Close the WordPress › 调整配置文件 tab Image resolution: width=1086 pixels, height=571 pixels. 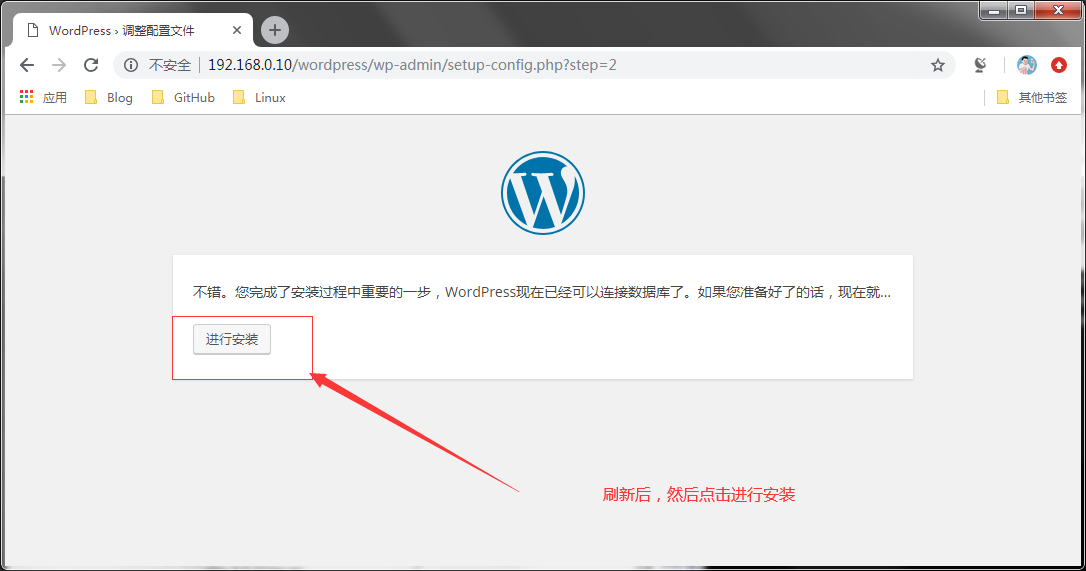pyautogui.click(x=237, y=30)
